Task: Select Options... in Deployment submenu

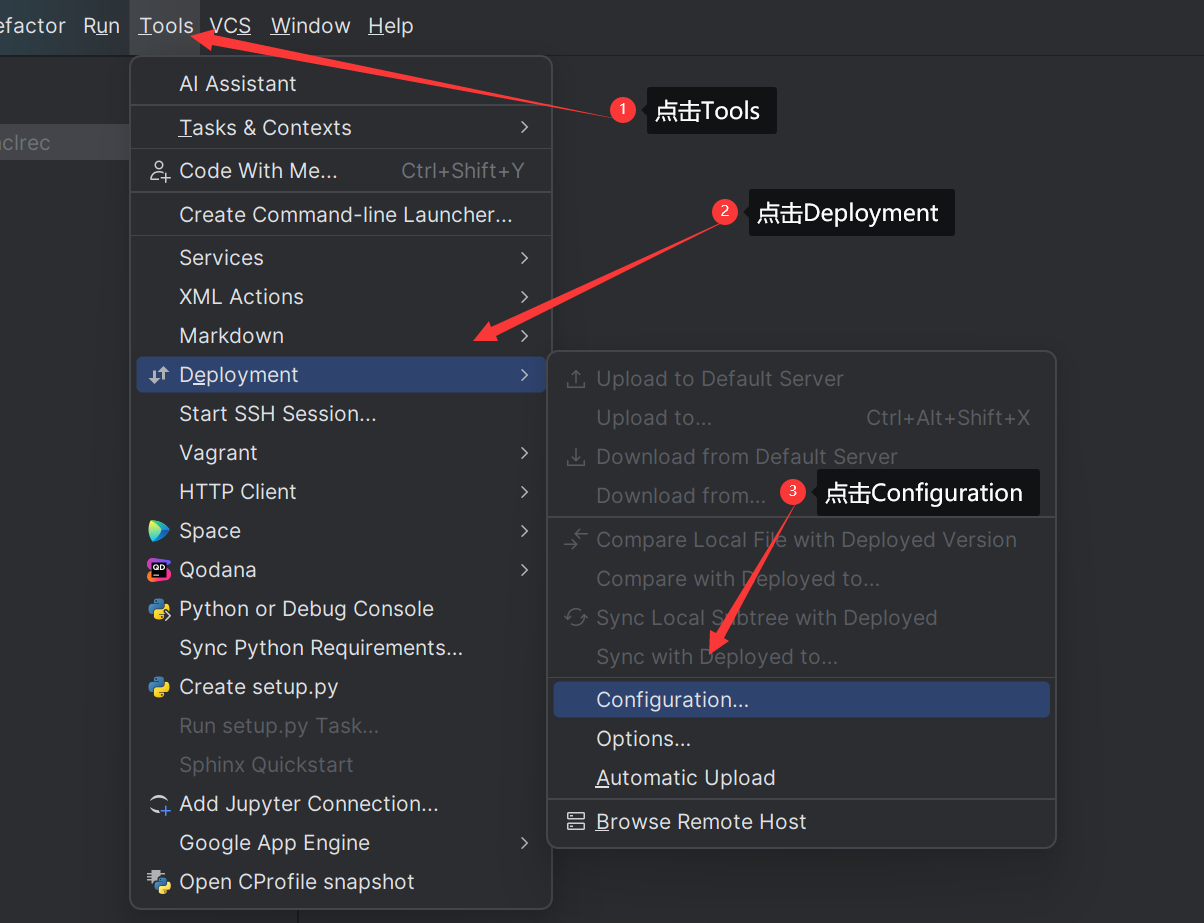Action: (x=643, y=739)
